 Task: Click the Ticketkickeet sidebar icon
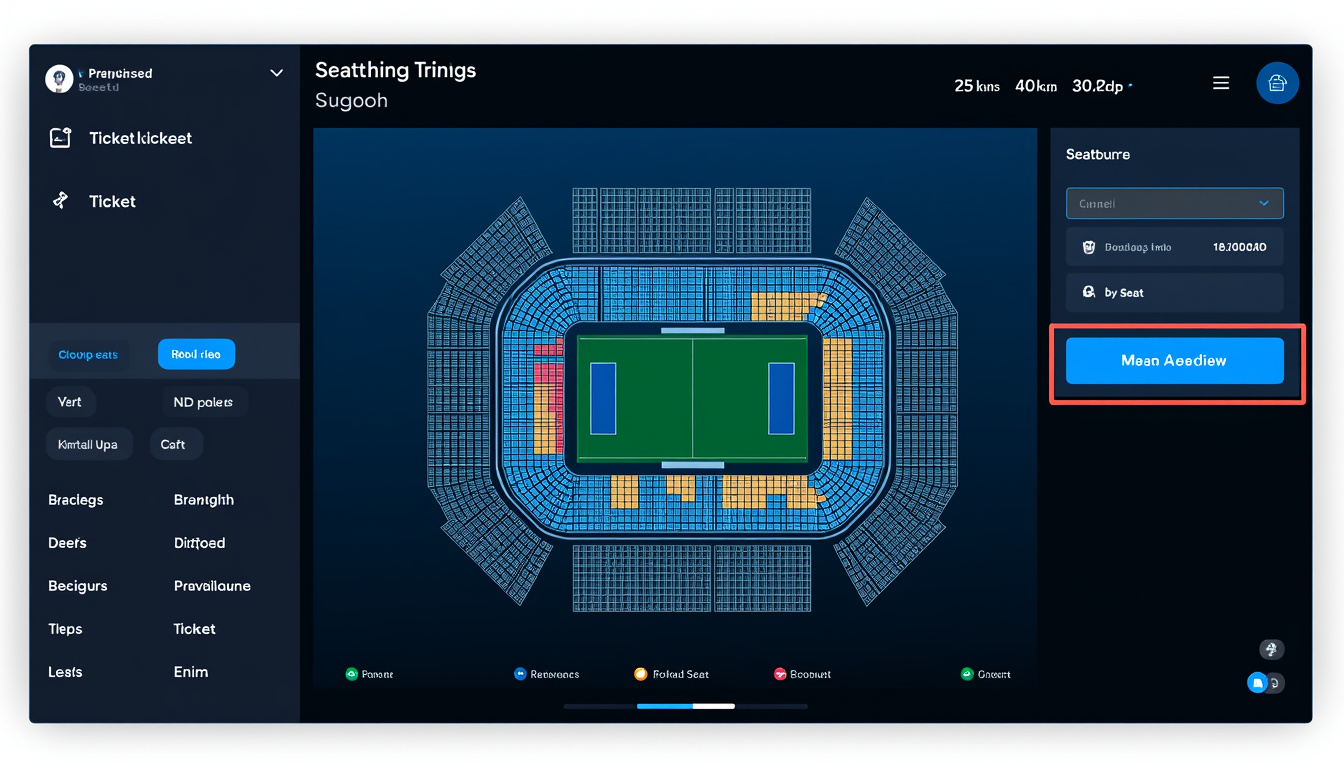(x=60, y=138)
